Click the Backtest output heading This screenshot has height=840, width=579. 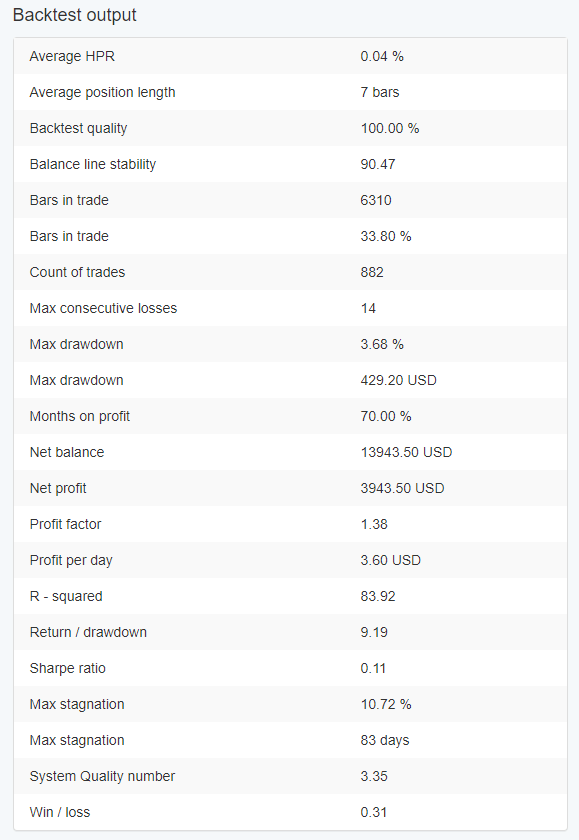[74, 15]
